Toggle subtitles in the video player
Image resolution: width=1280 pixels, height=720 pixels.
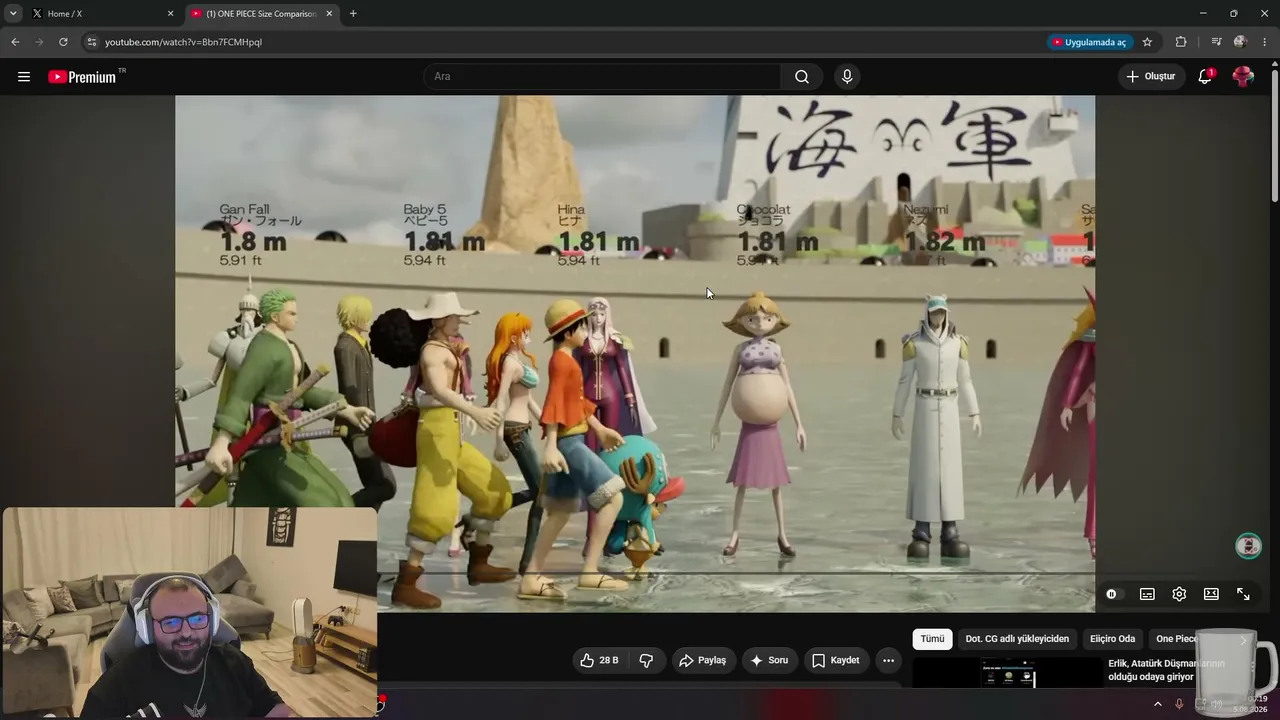click(1147, 594)
